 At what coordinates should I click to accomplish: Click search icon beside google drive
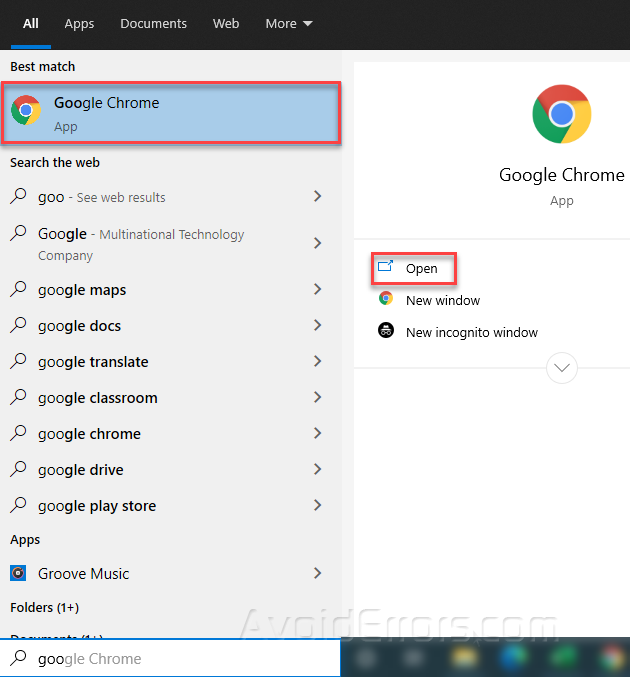coord(18,468)
